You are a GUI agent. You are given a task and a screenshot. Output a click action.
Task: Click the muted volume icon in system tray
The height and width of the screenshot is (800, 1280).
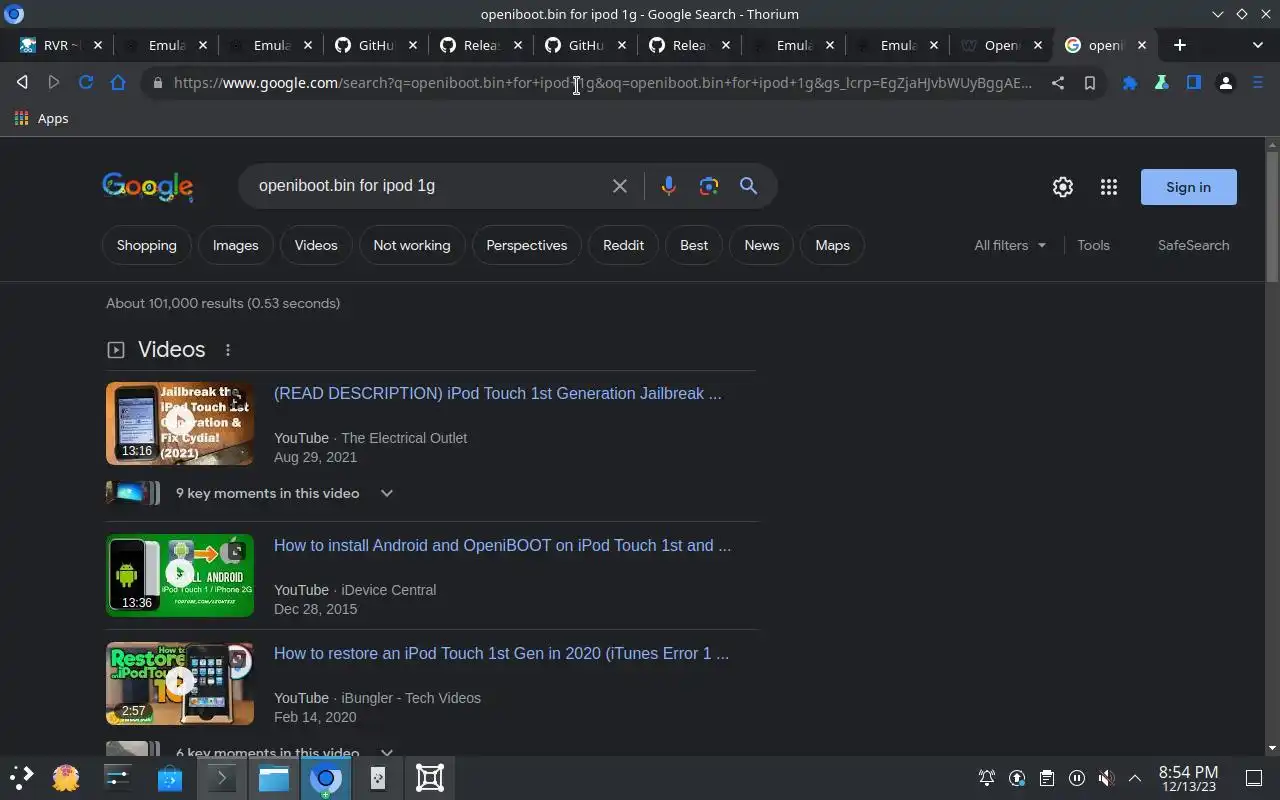[1106, 778]
